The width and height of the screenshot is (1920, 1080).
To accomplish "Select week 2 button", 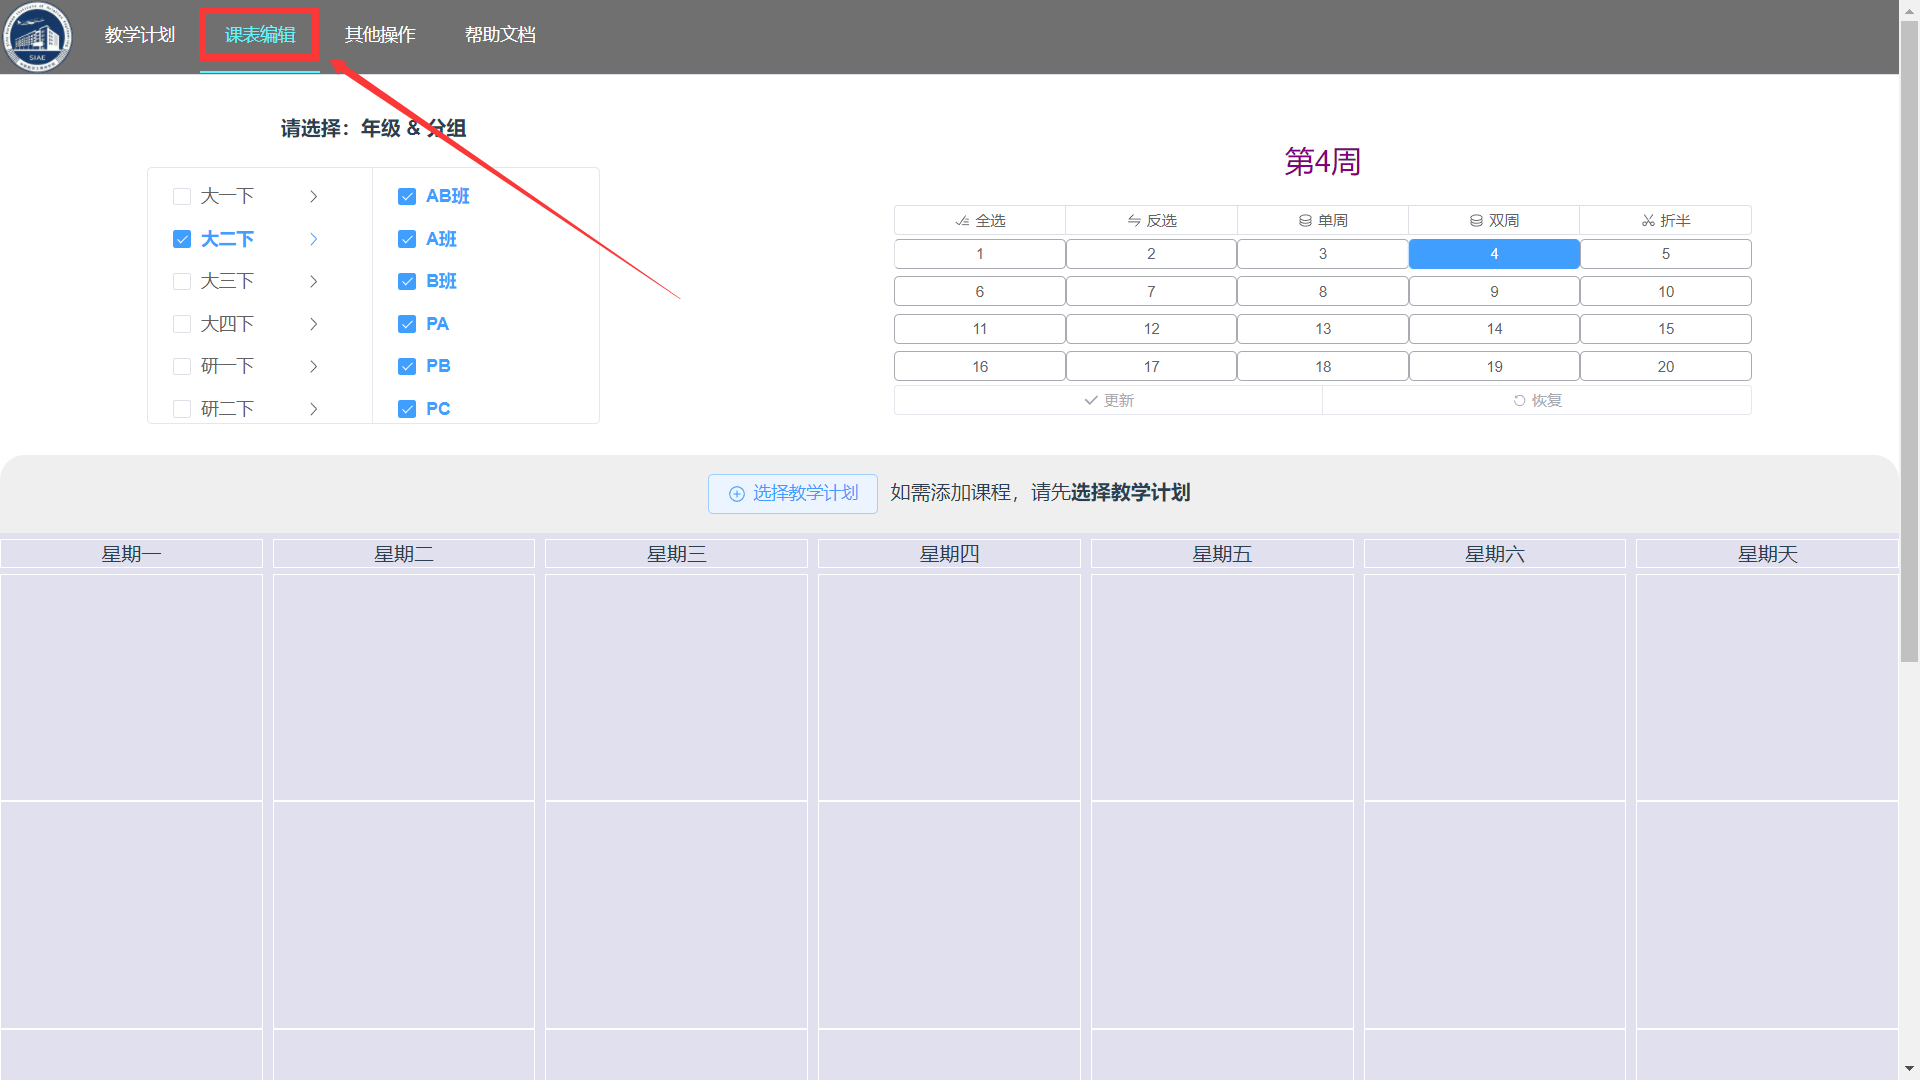I will click(x=1151, y=254).
